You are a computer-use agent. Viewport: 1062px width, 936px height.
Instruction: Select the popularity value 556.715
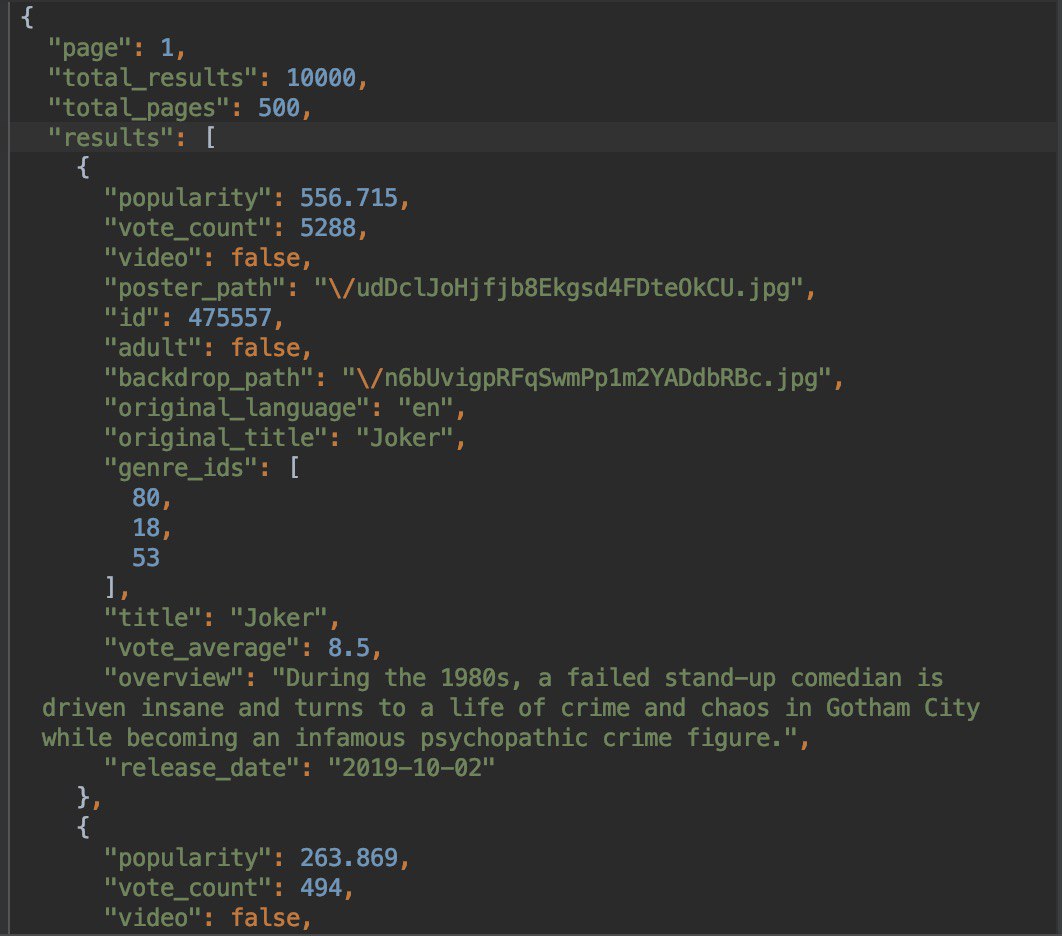pos(349,198)
